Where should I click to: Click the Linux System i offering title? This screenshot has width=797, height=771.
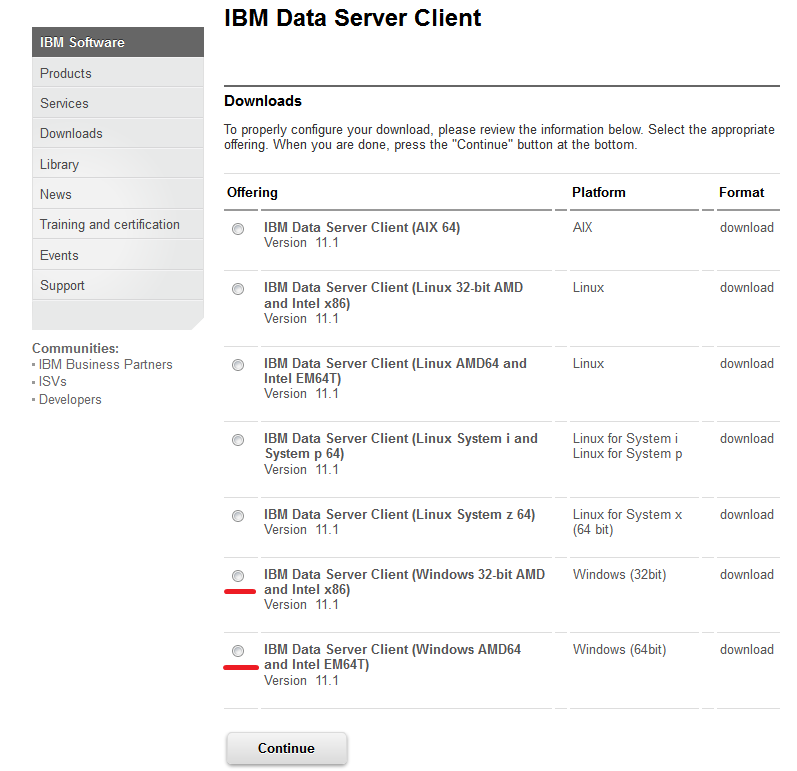click(x=401, y=446)
